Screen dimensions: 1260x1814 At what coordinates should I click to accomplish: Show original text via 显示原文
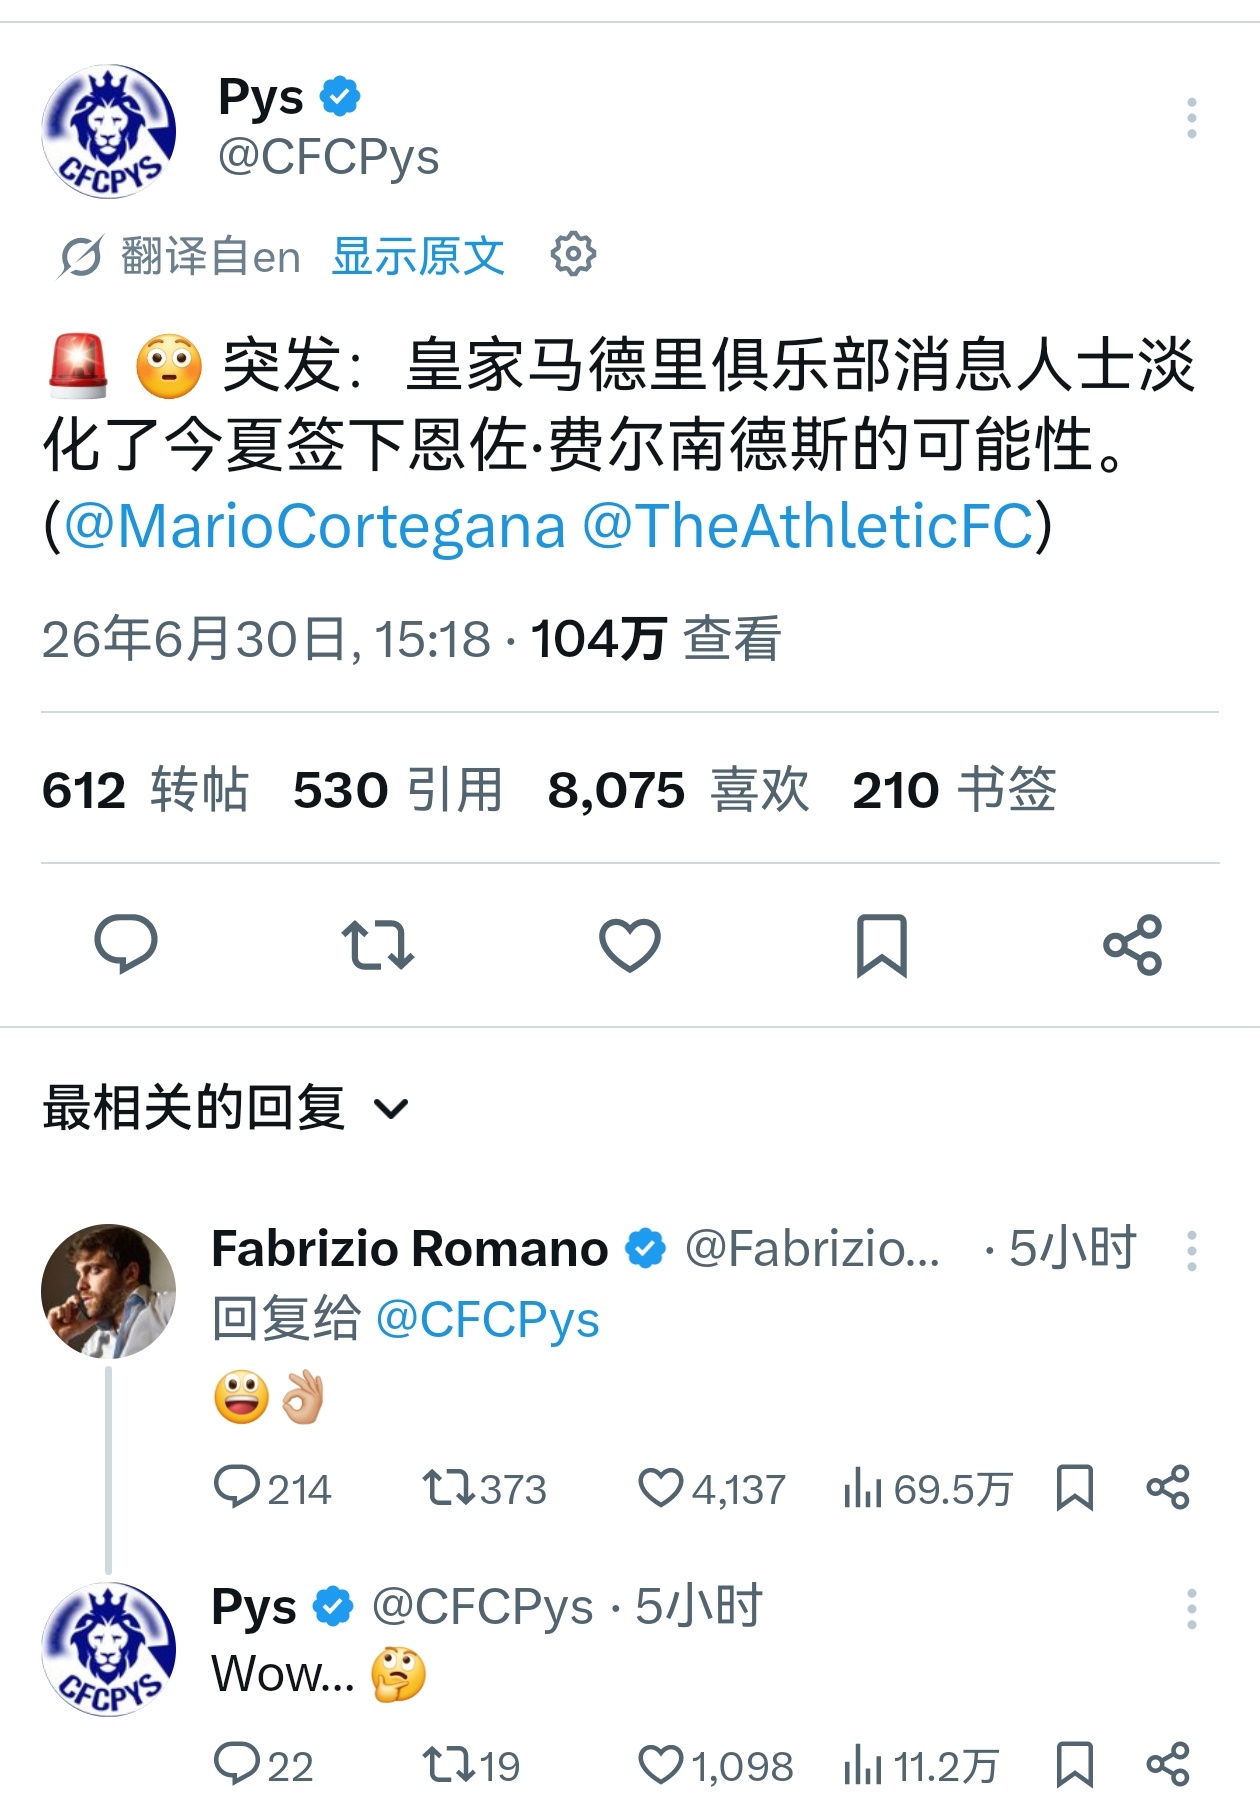[418, 256]
